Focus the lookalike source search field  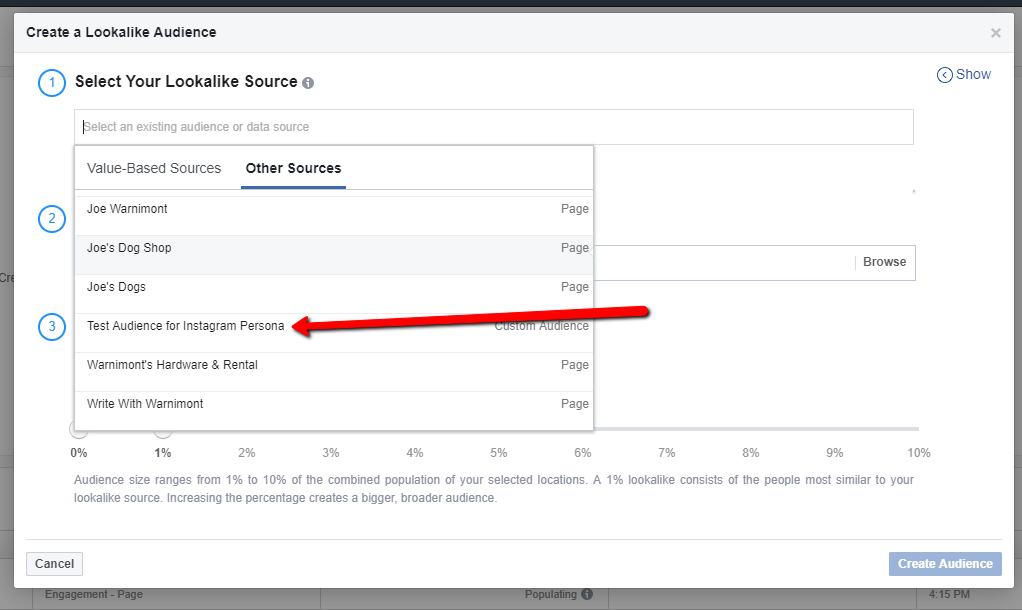coord(493,127)
